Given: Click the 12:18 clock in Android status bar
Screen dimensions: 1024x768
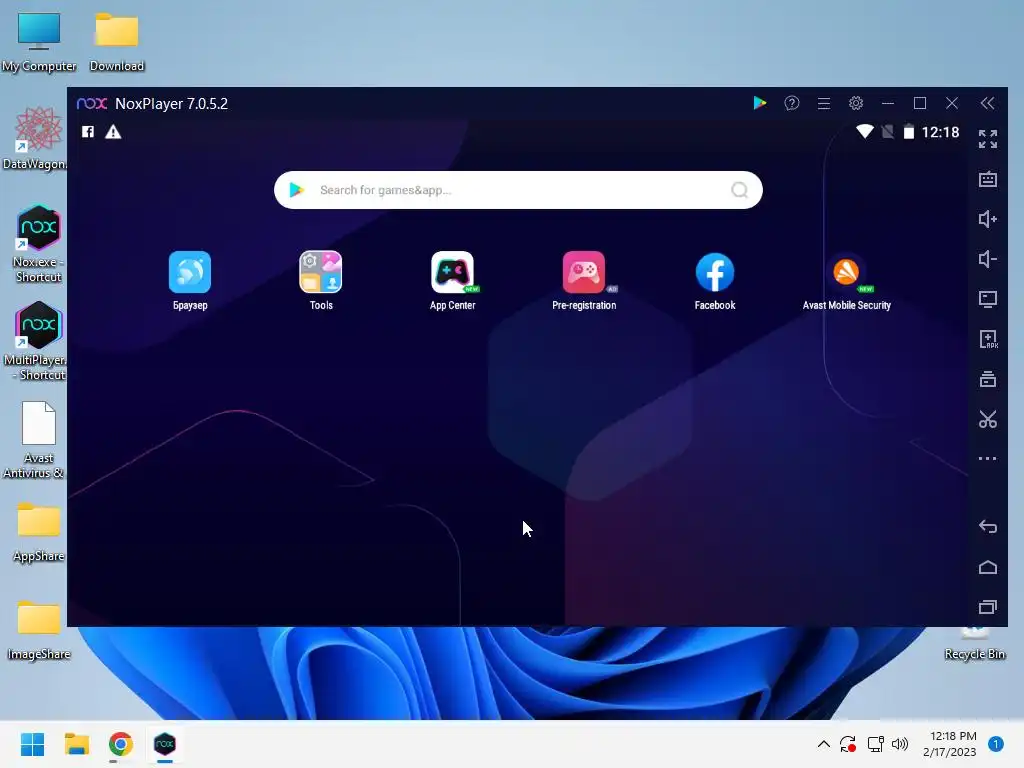Looking at the screenshot, I should (x=940, y=133).
